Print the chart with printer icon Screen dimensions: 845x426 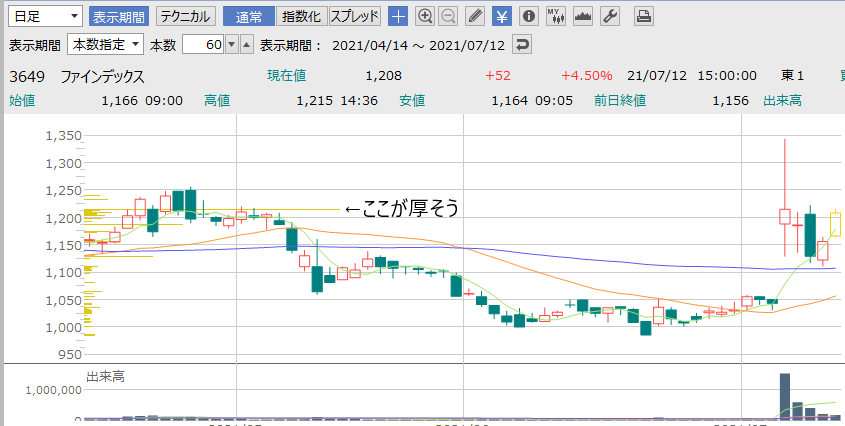[642, 16]
